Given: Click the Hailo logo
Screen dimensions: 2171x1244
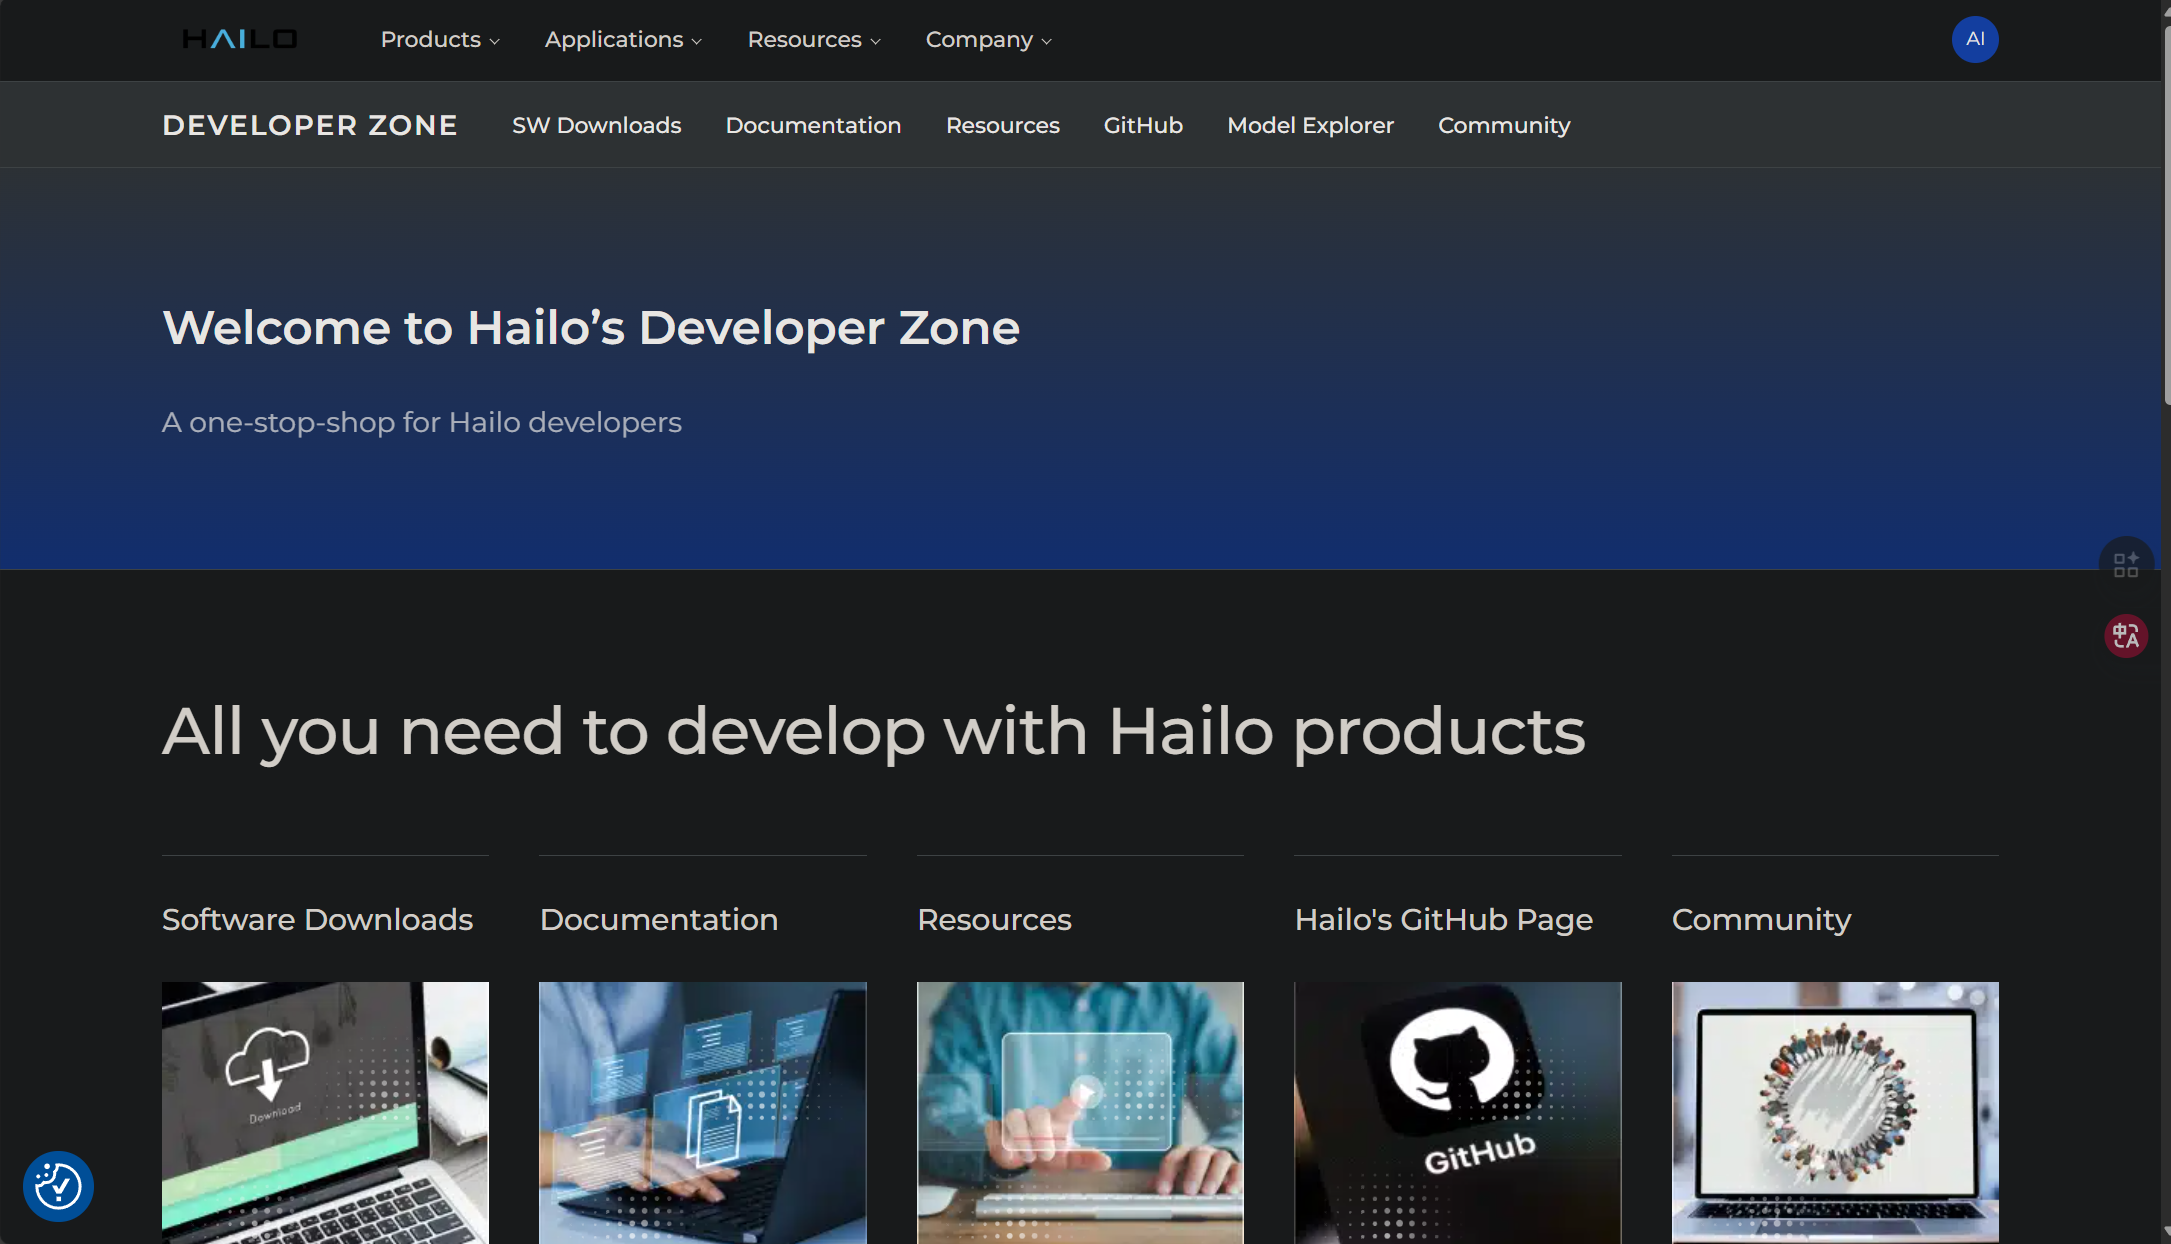Looking at the screenshot, I should pos(239,39).
